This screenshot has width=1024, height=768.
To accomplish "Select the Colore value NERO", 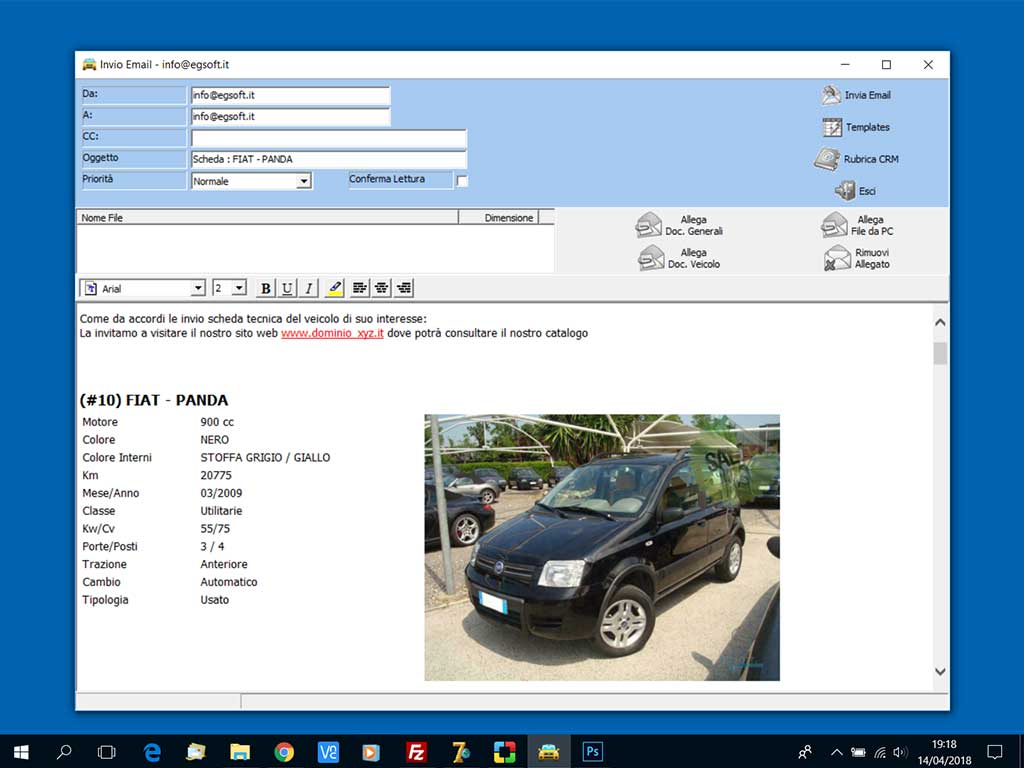I will (214, 440).
